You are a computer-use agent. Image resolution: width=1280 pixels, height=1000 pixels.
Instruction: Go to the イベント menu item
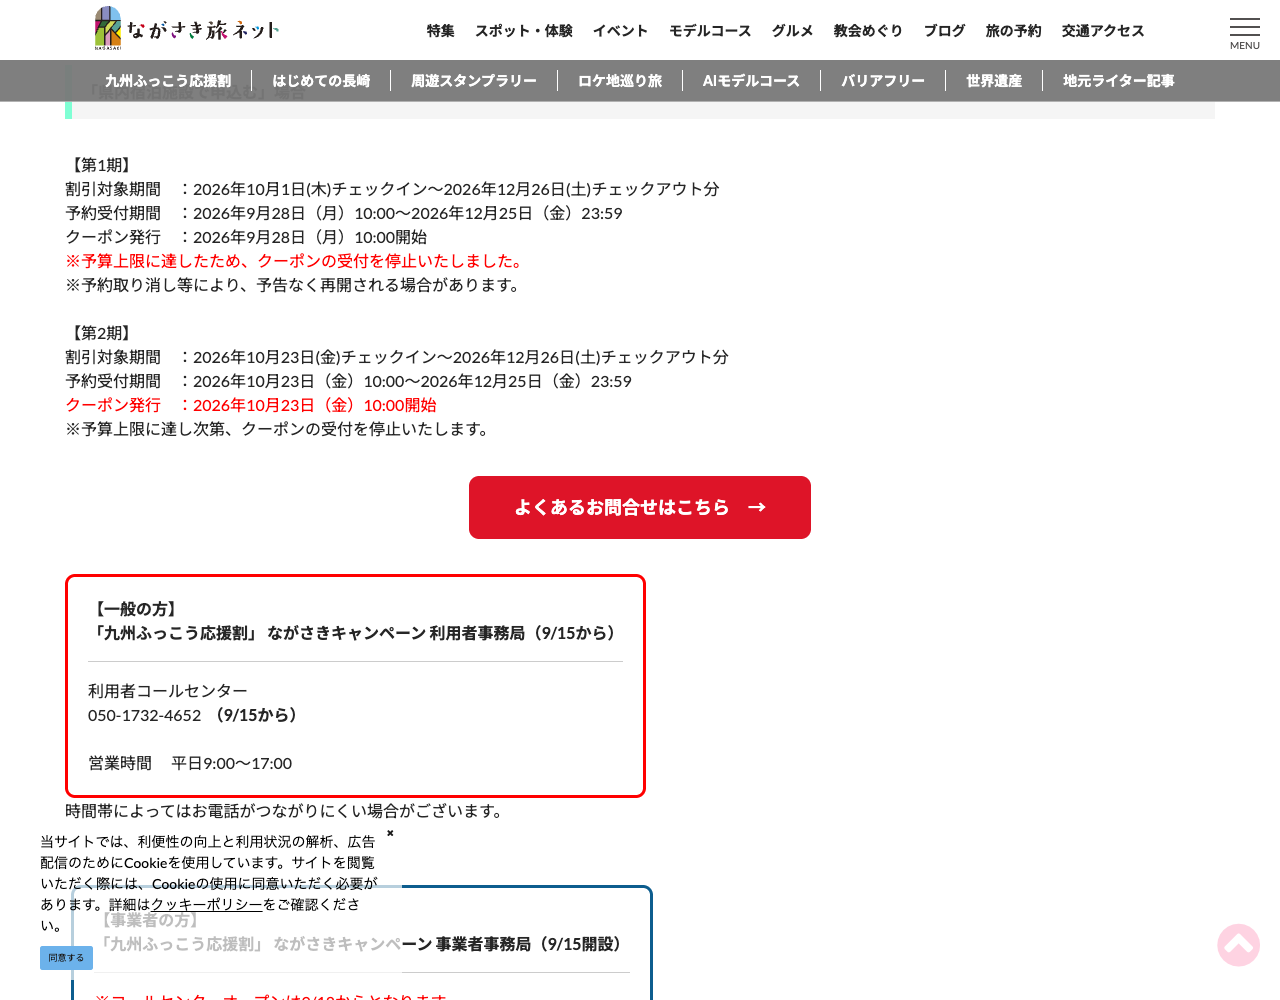621,31
